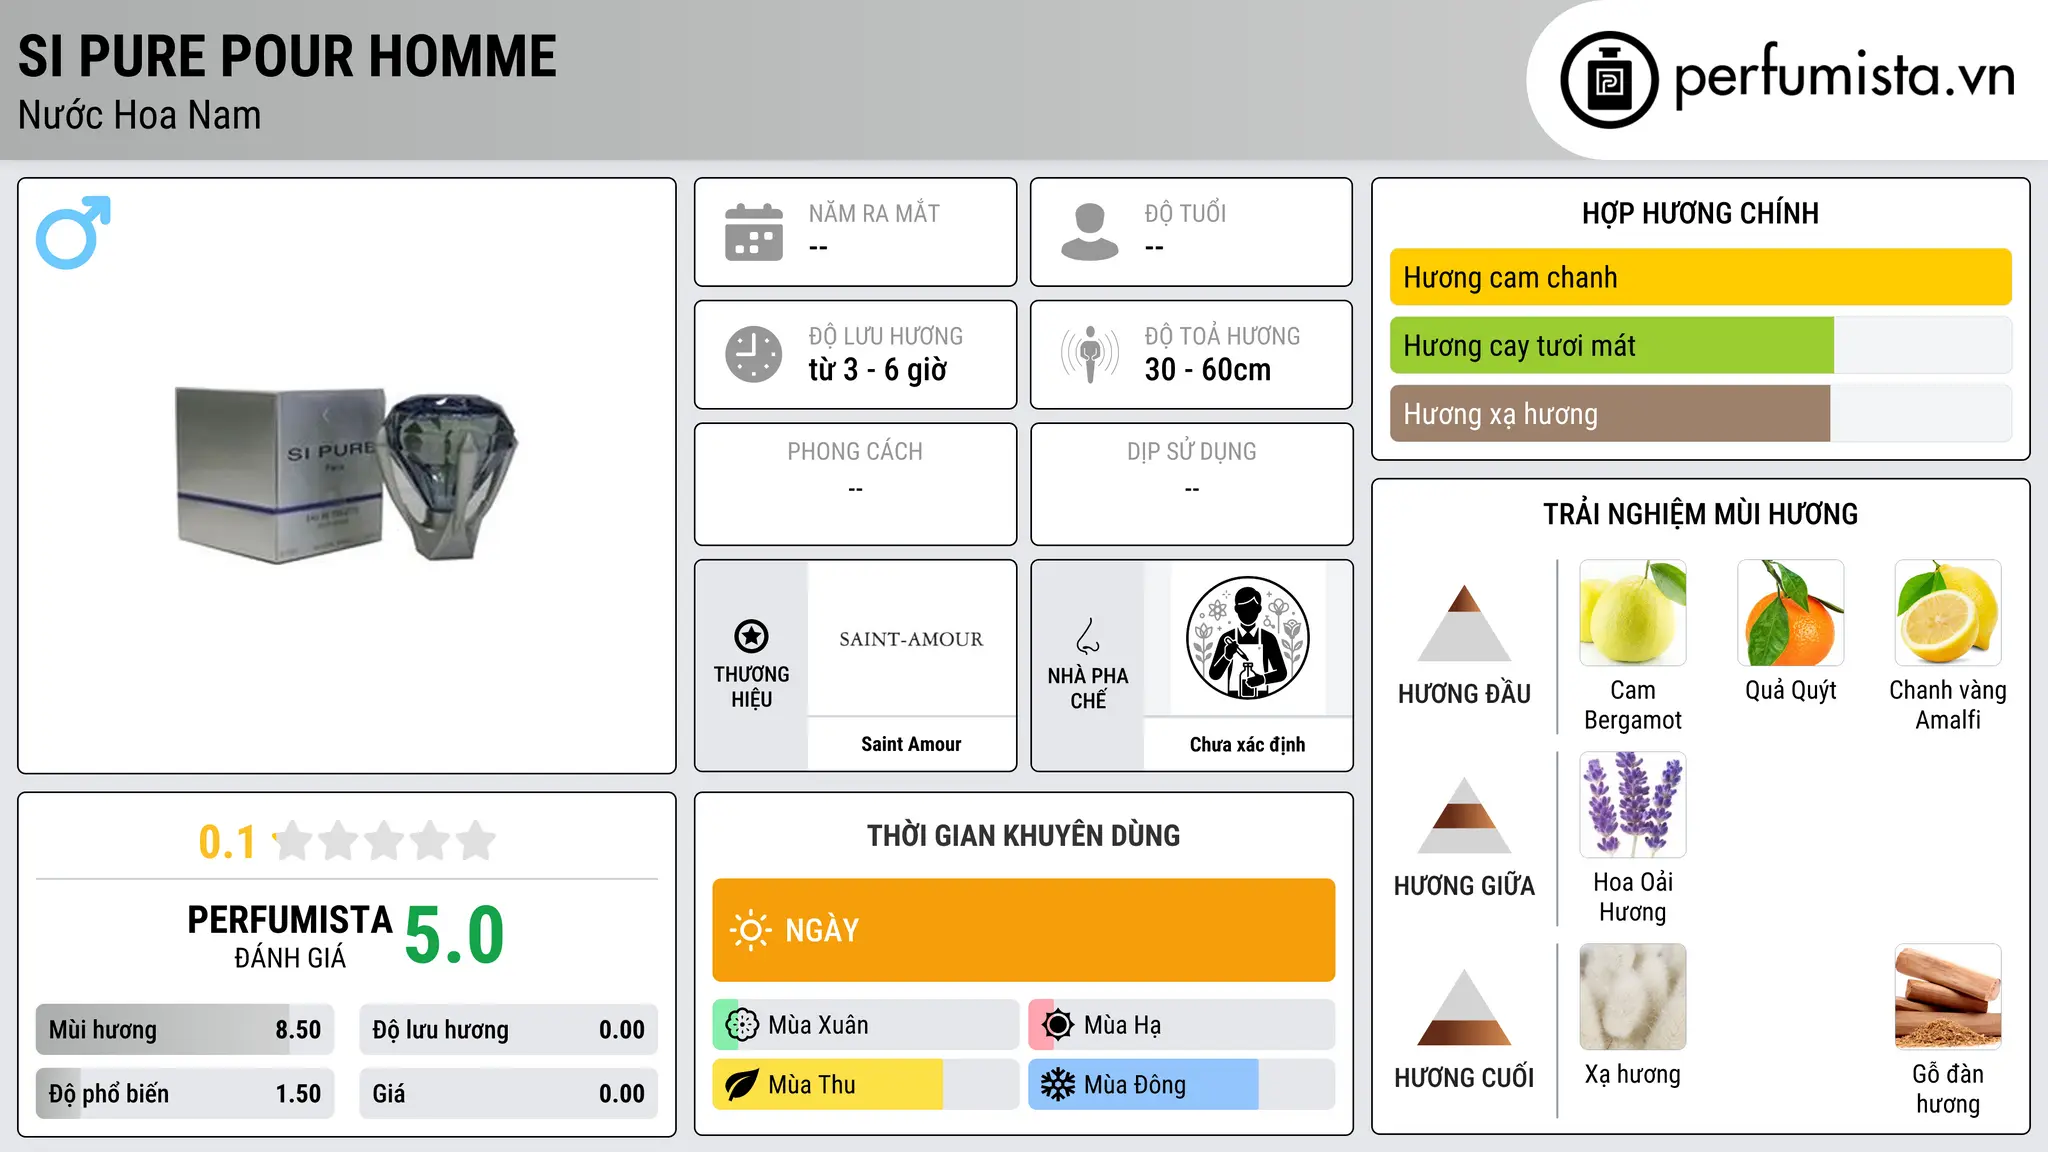Image resolution: width=2048 pixels, height=1152 pixels.
Task: Click the Độ lưu hương 0.00 score bar
Action: coord(509,1030)
